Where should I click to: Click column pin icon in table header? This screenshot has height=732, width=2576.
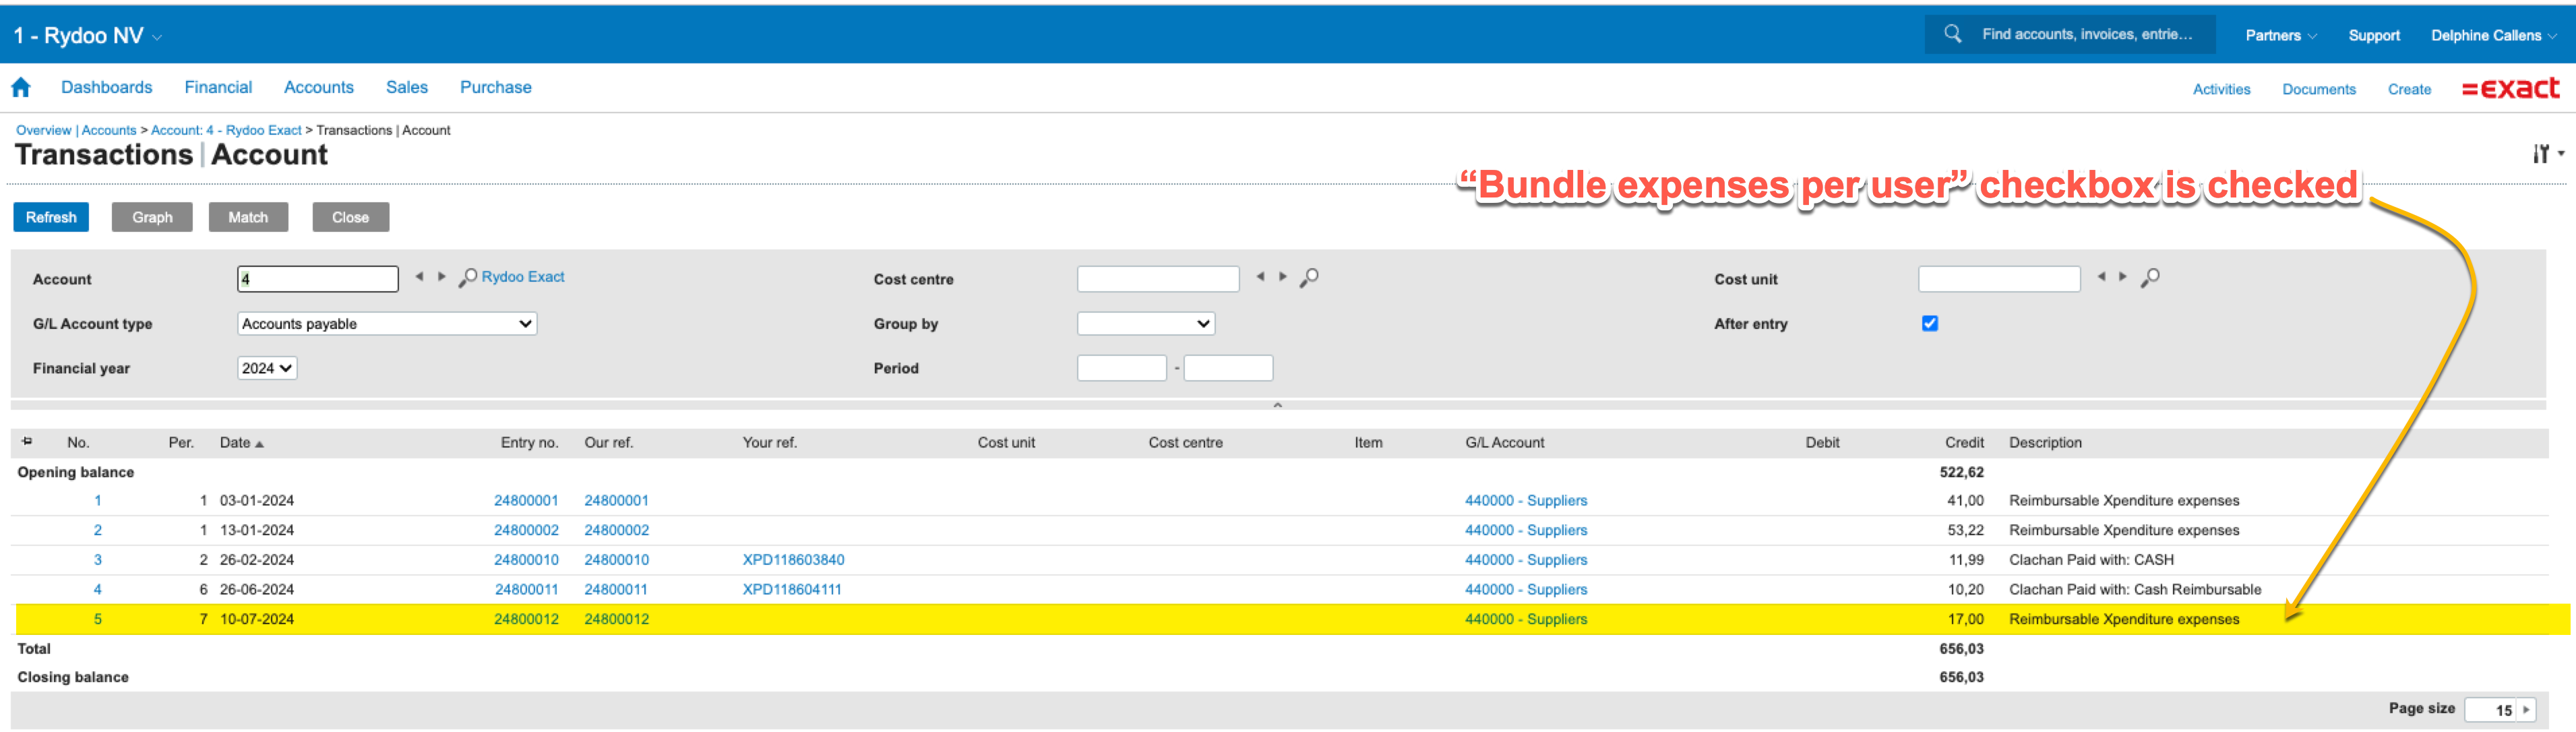tap(27, 441)
